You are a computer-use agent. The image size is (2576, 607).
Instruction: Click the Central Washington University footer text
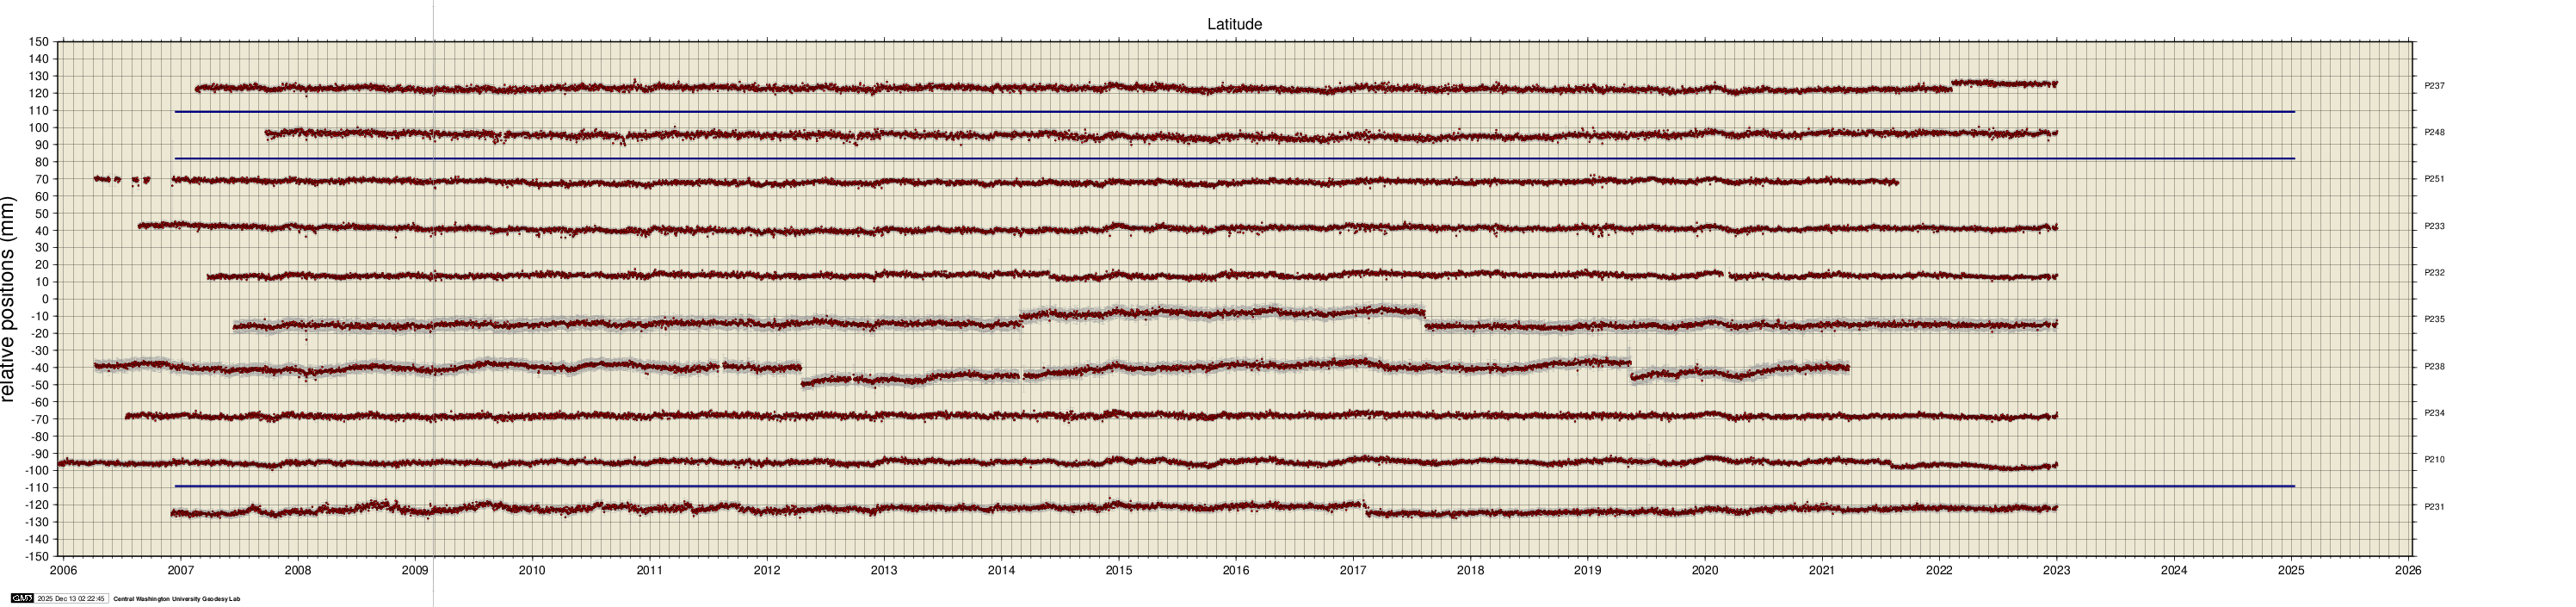point(177,599)
